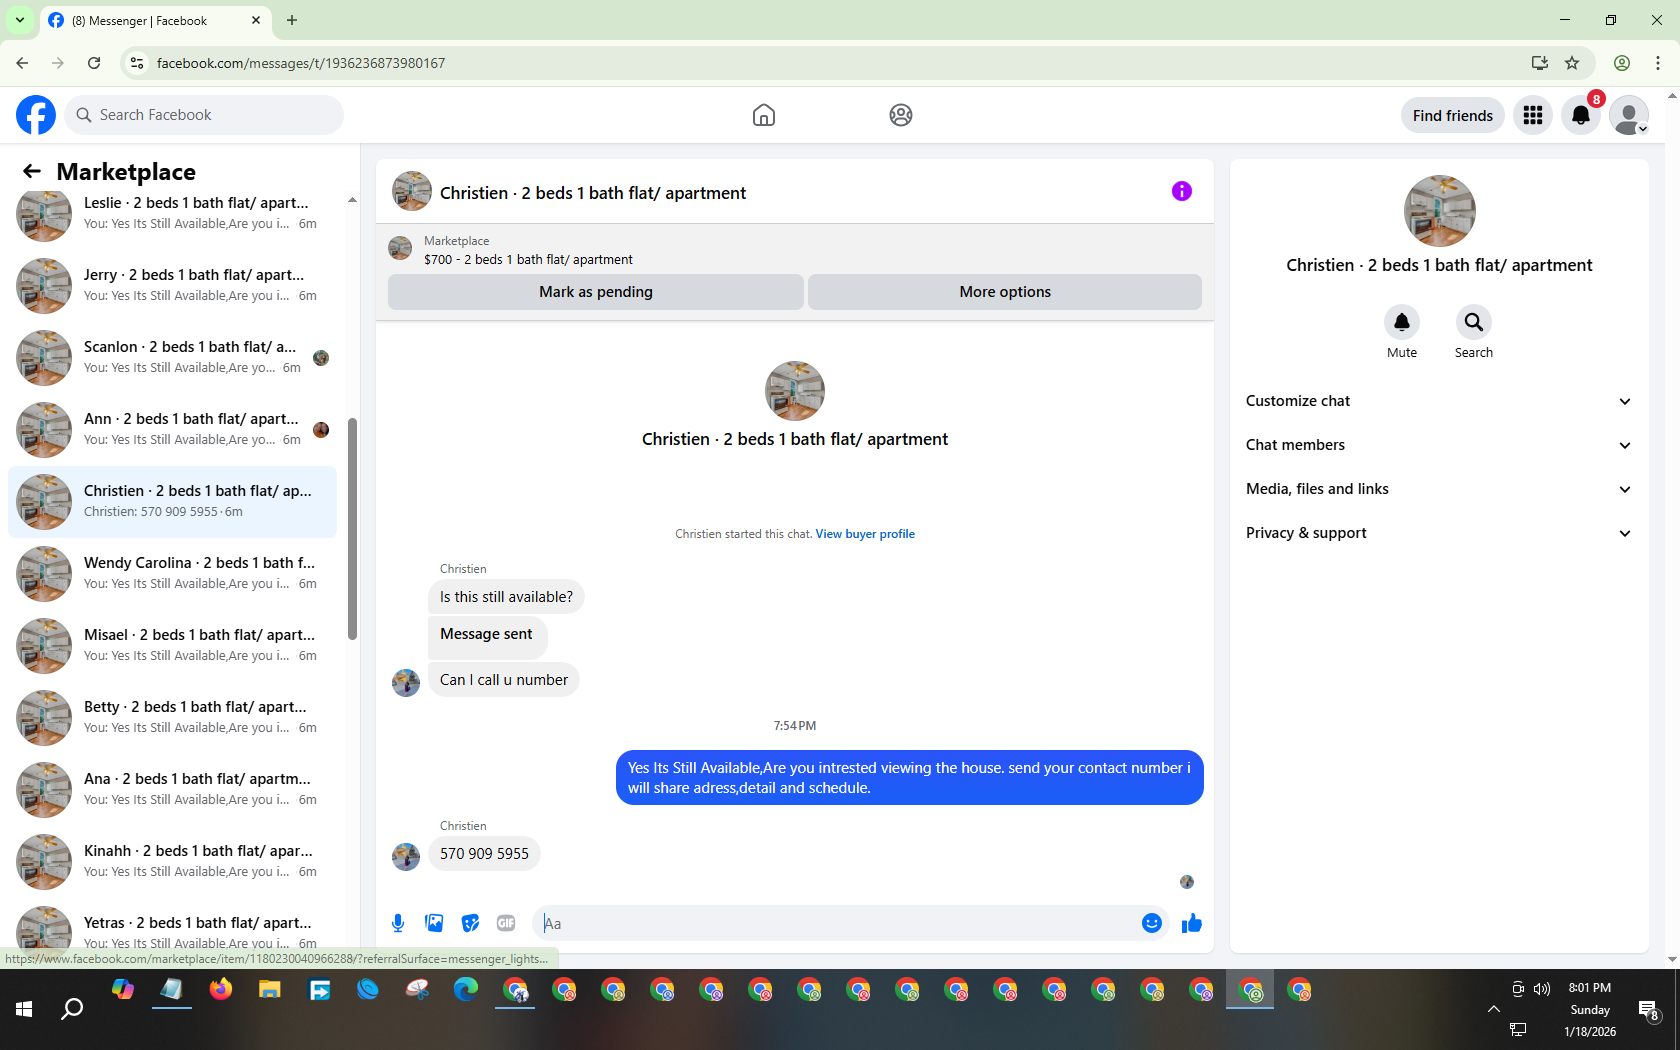Open Firefox from the taskbar
This screenshot has width=1680, height=1050.
tap(221, 990)
